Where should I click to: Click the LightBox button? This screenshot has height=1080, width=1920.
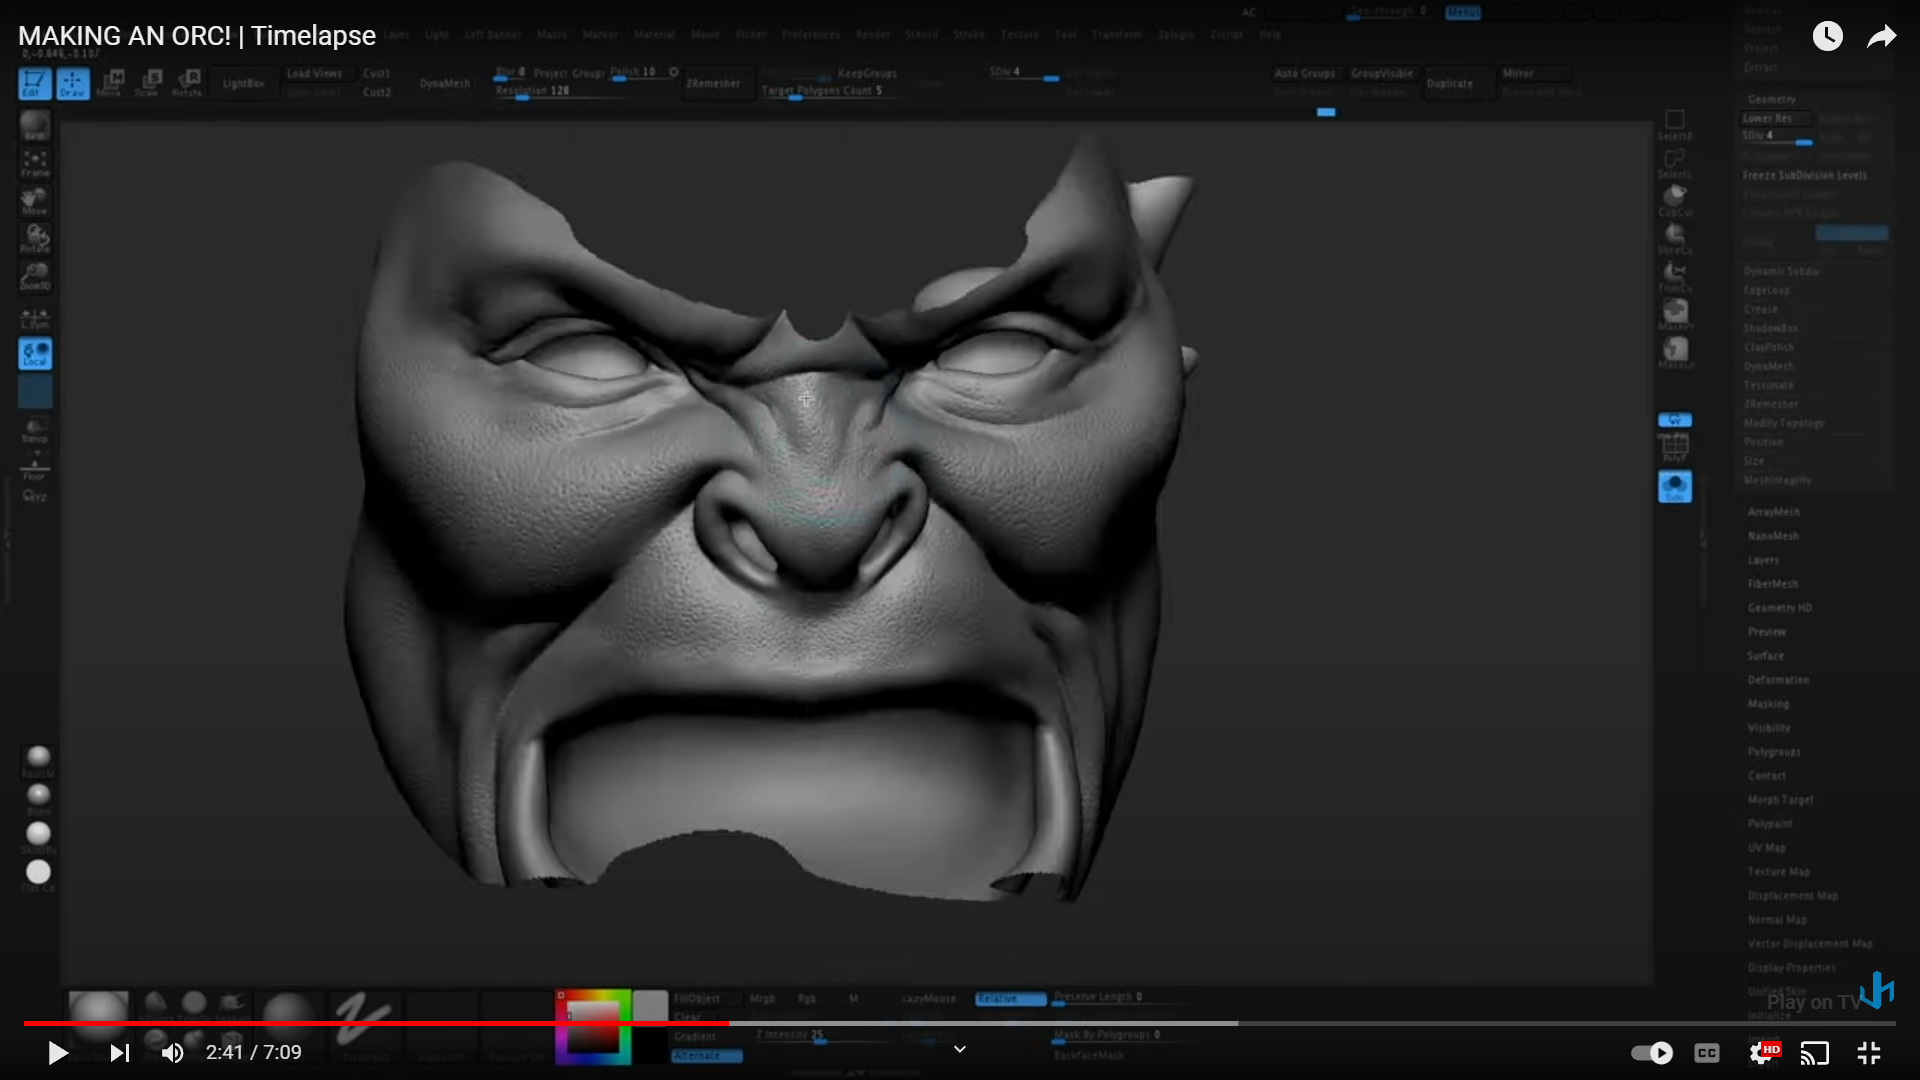pos(243,83)
